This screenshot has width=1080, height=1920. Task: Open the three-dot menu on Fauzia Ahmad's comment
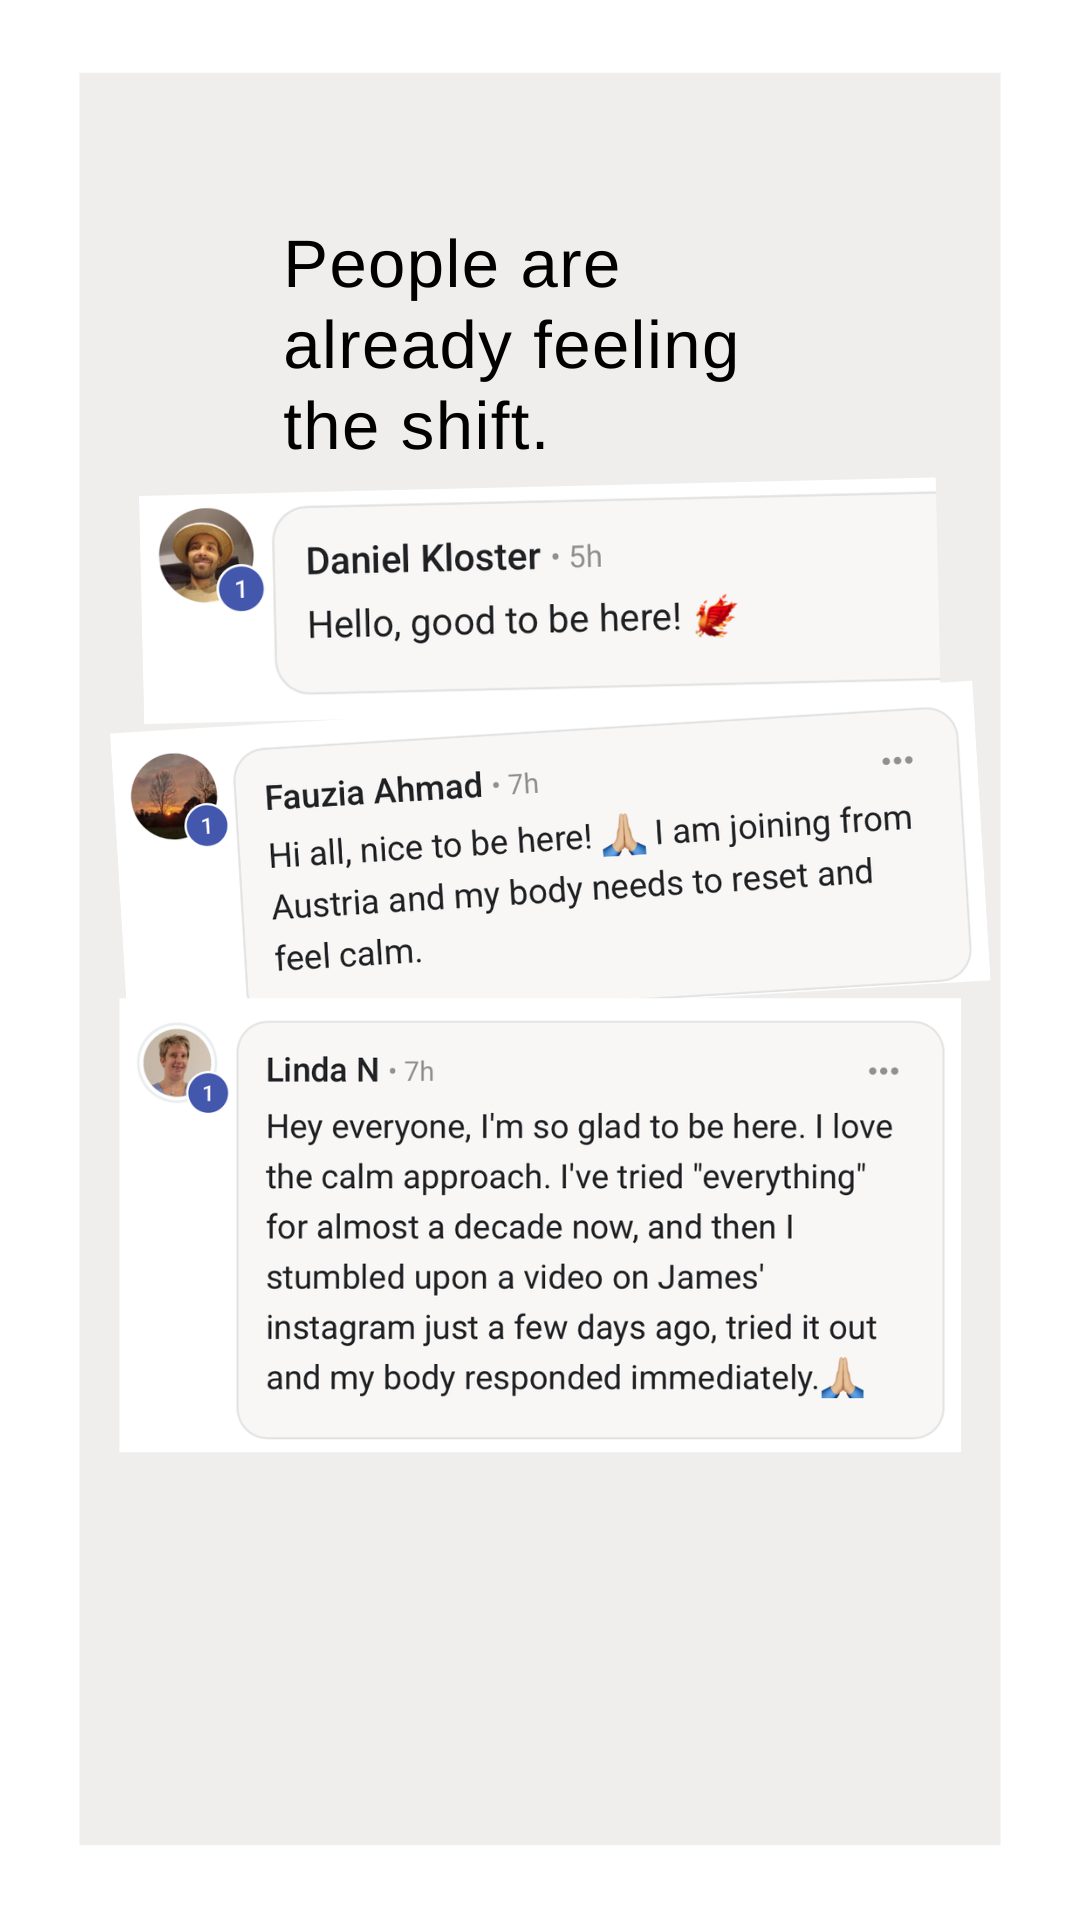[x=897, y=761]
